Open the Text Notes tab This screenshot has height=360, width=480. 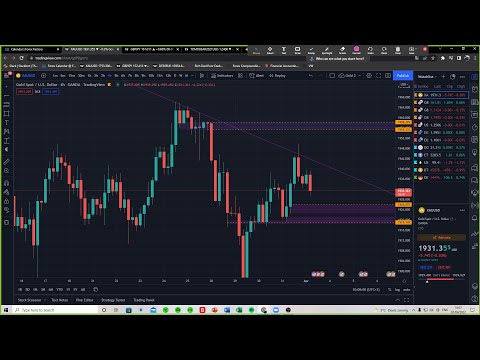click(60, 300)
